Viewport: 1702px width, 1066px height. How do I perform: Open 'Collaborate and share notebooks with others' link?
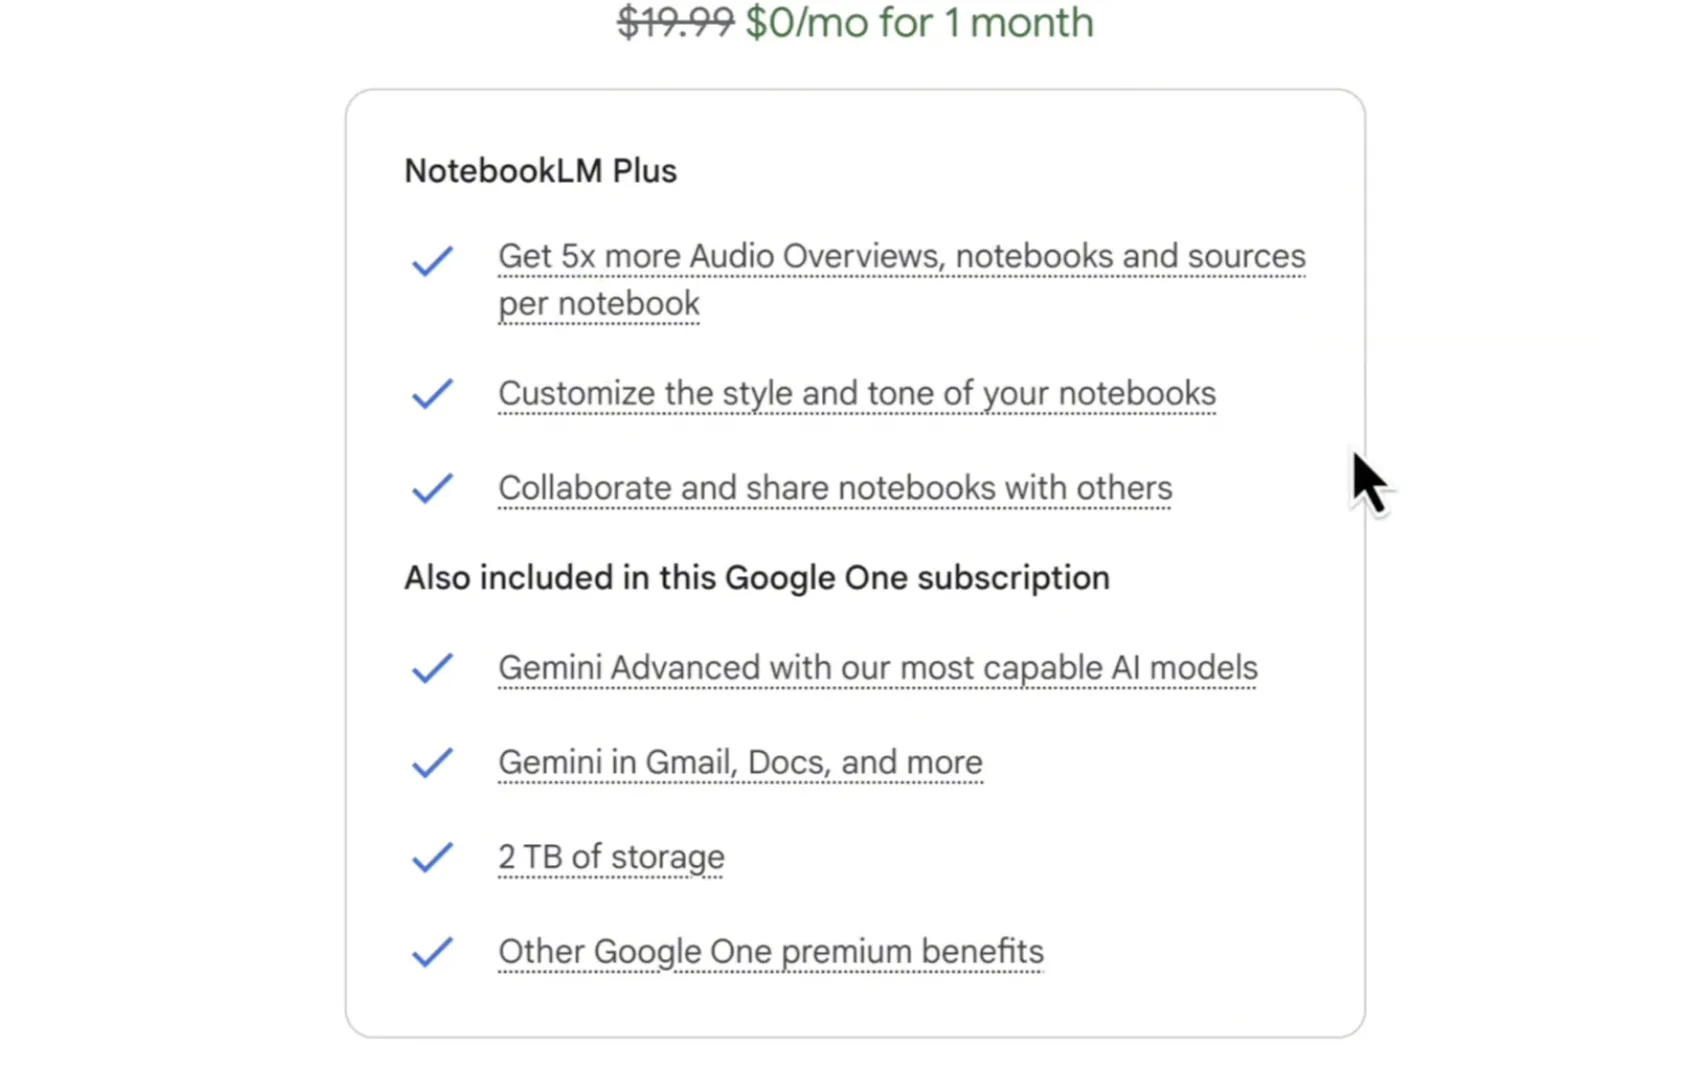point(835,488)
